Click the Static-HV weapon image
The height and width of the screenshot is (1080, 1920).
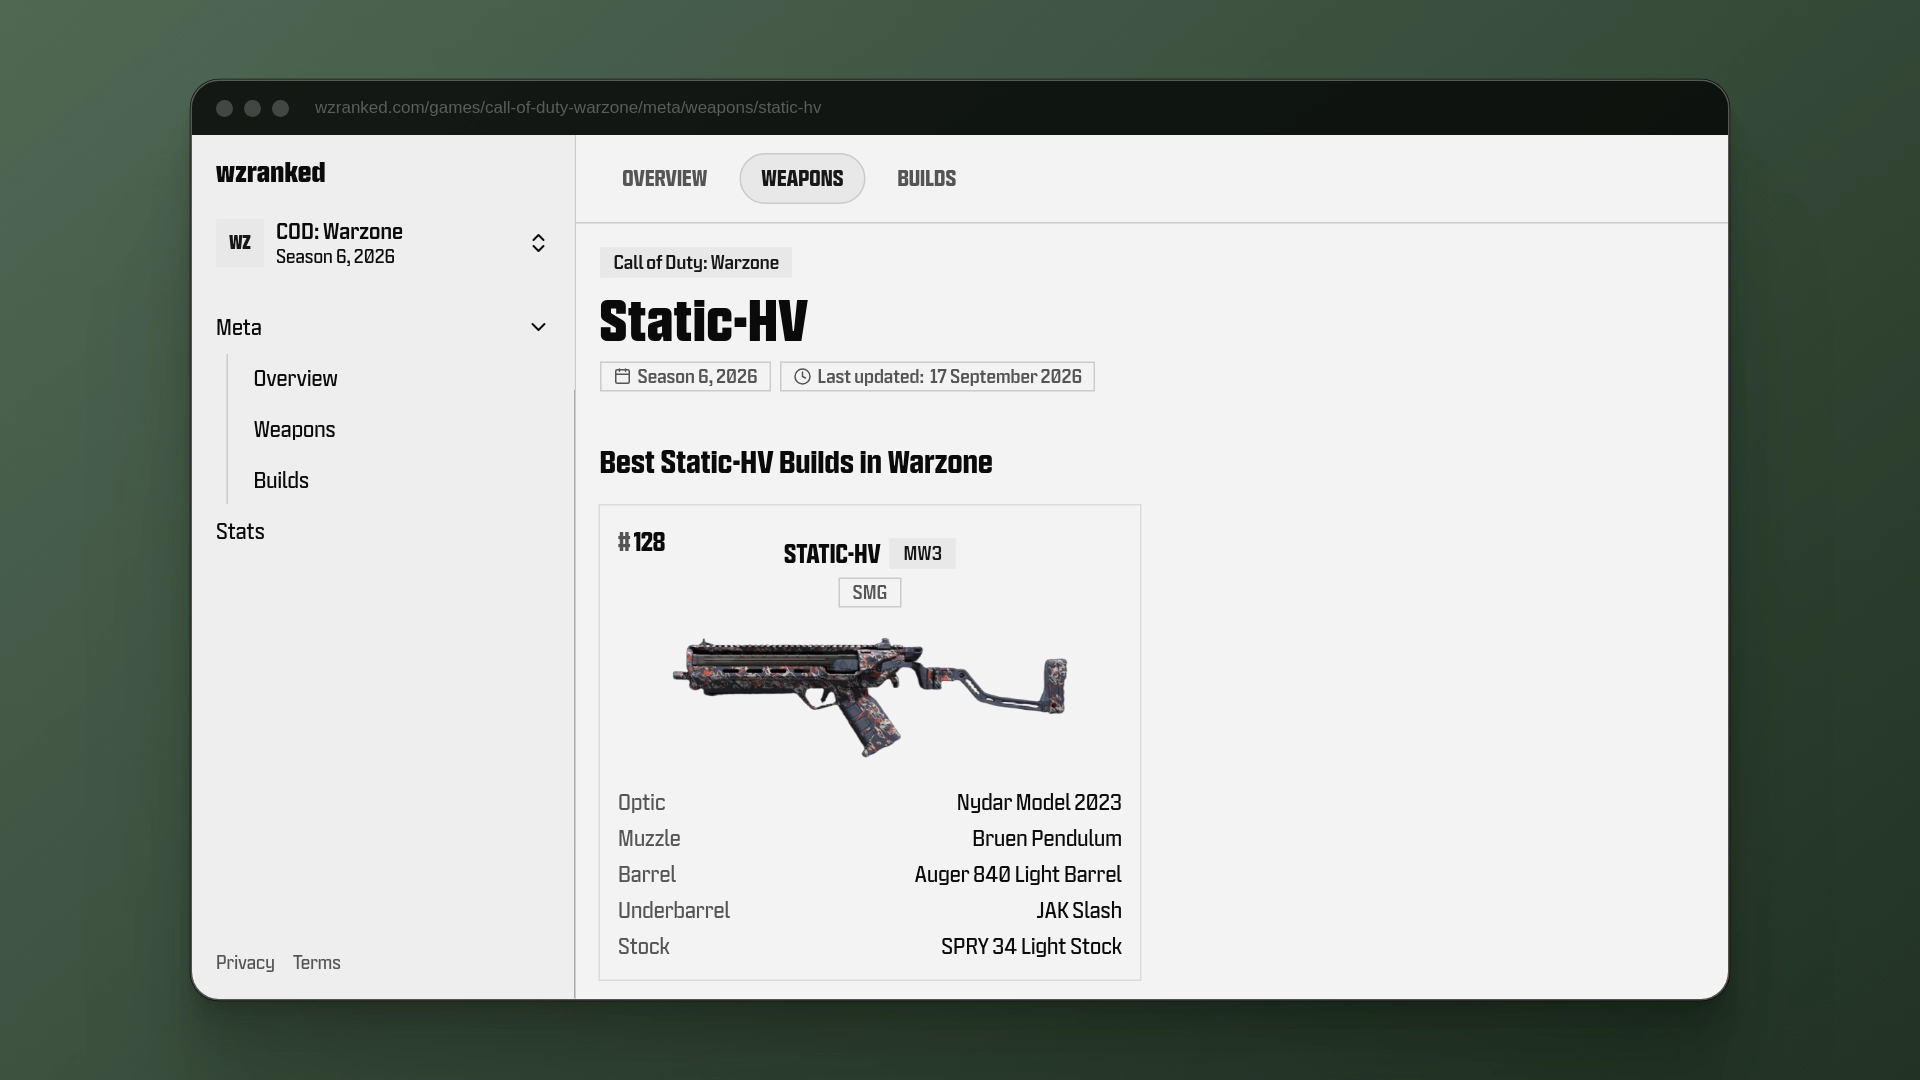click(870, 696)
